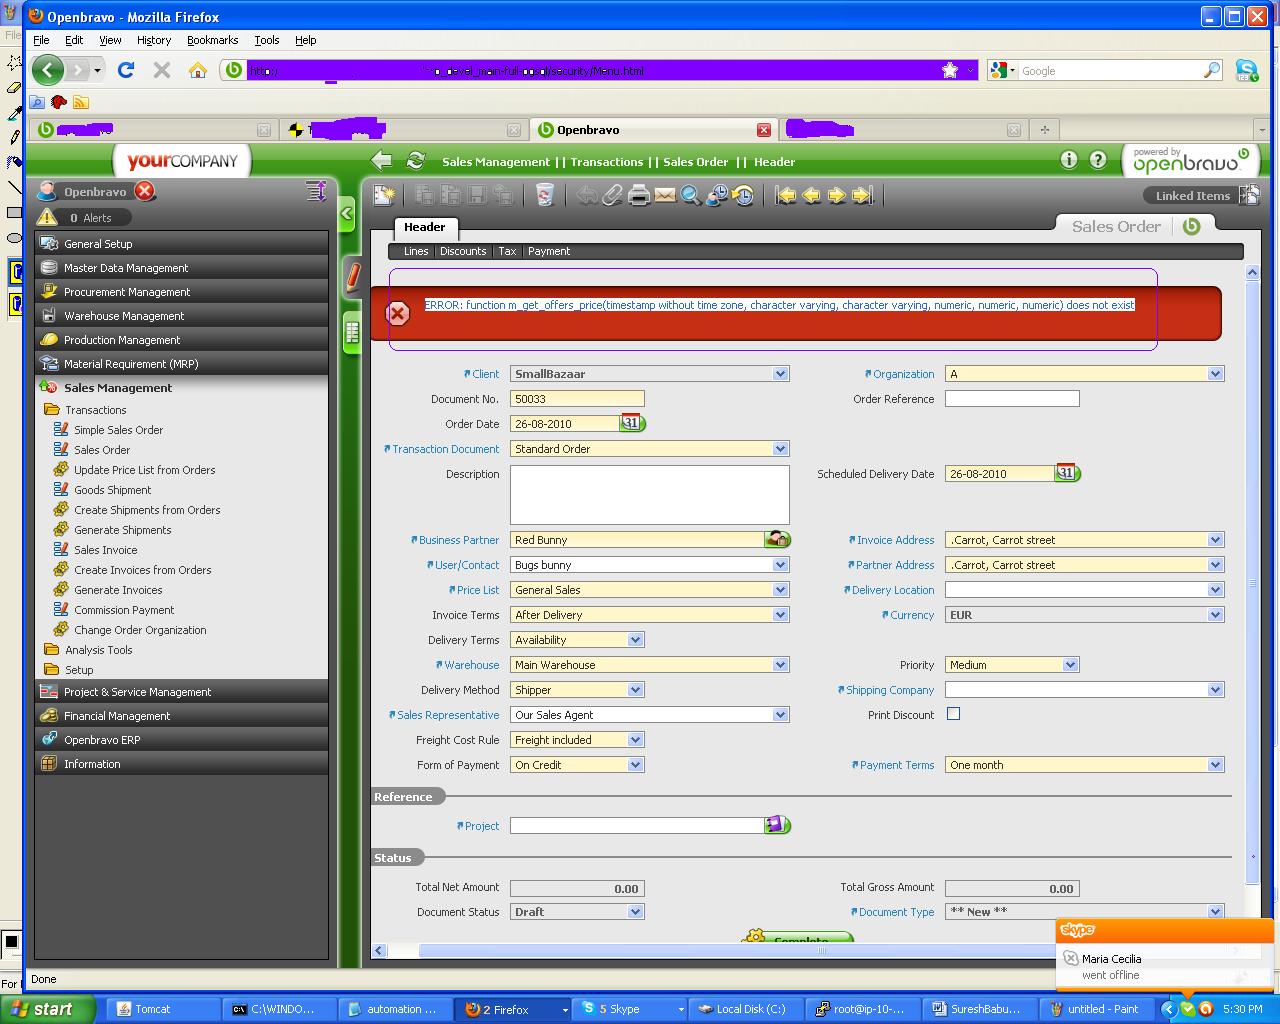Open Sales Invoice in the menu tree

pyautogui.click(x=106, y=550)
